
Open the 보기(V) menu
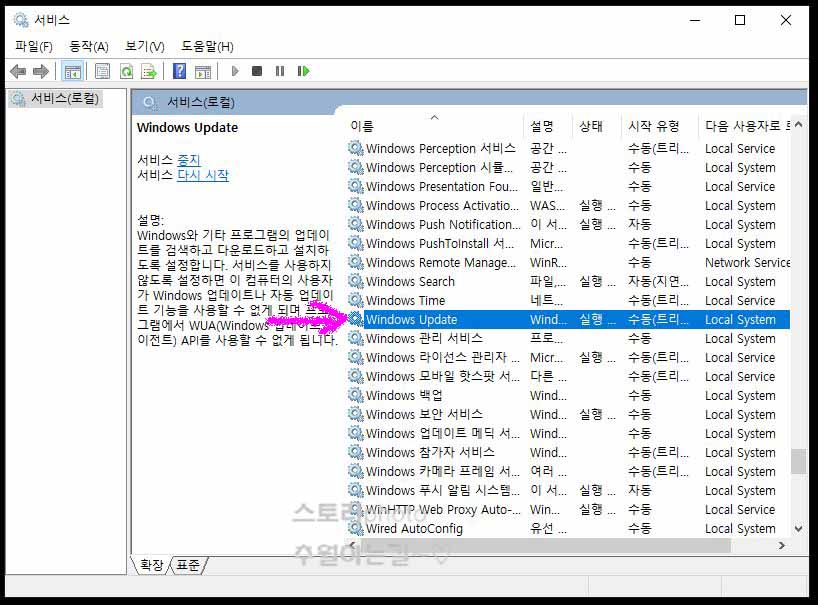pyautogui.click(x=145, y=46)
